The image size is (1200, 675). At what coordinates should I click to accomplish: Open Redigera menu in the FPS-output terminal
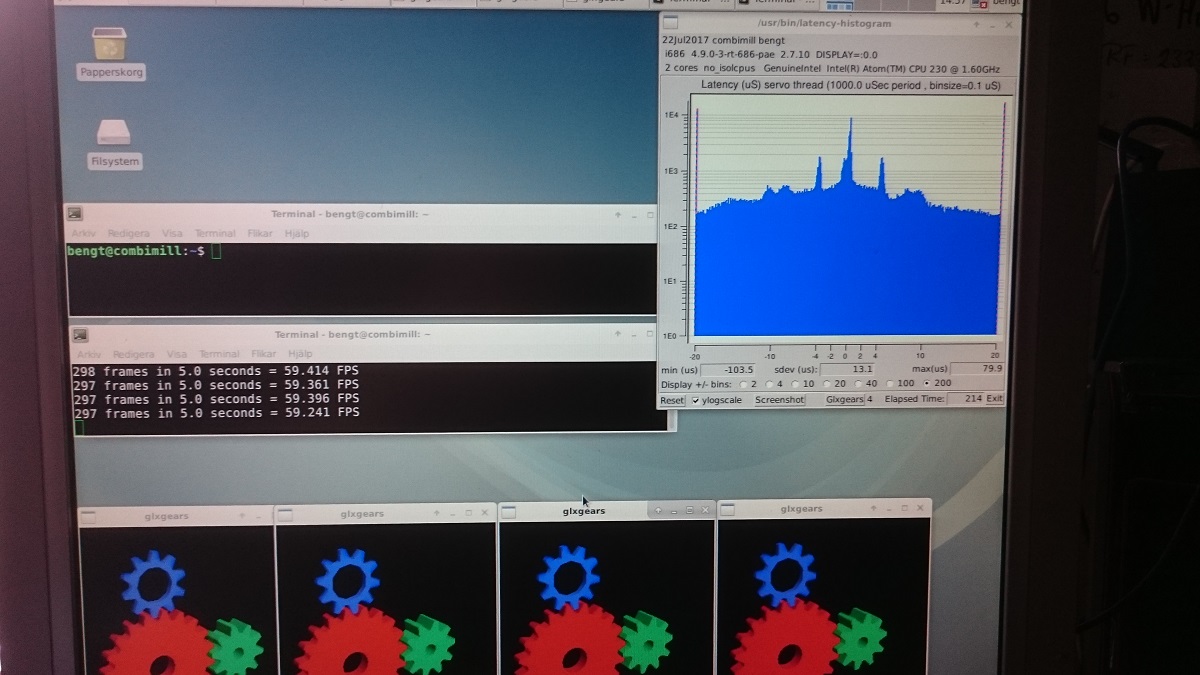[134, 354]
